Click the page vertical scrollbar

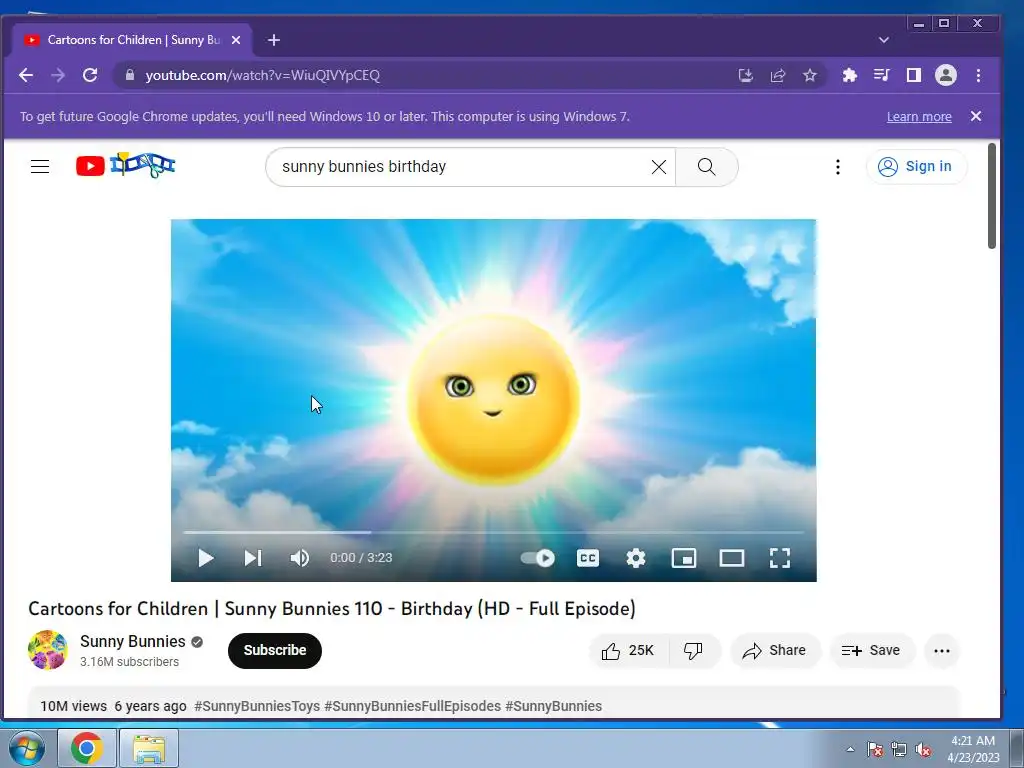(x=992, y=196)
